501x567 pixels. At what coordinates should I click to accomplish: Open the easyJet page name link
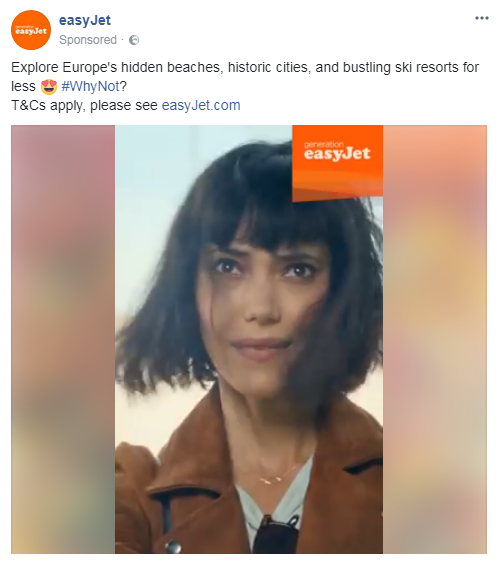(x=85, y=20)
